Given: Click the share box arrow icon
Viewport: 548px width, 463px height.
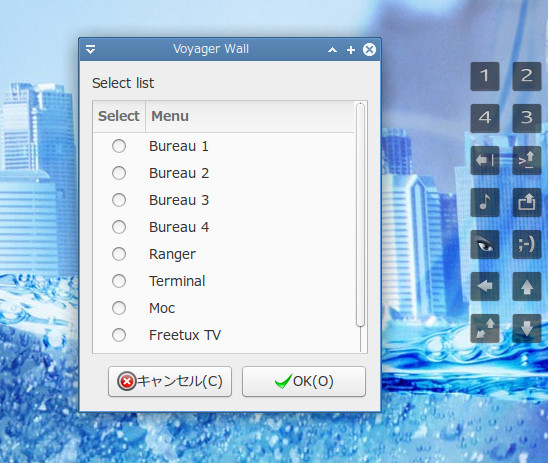Looking at the screenshot, I should [527, 202].
